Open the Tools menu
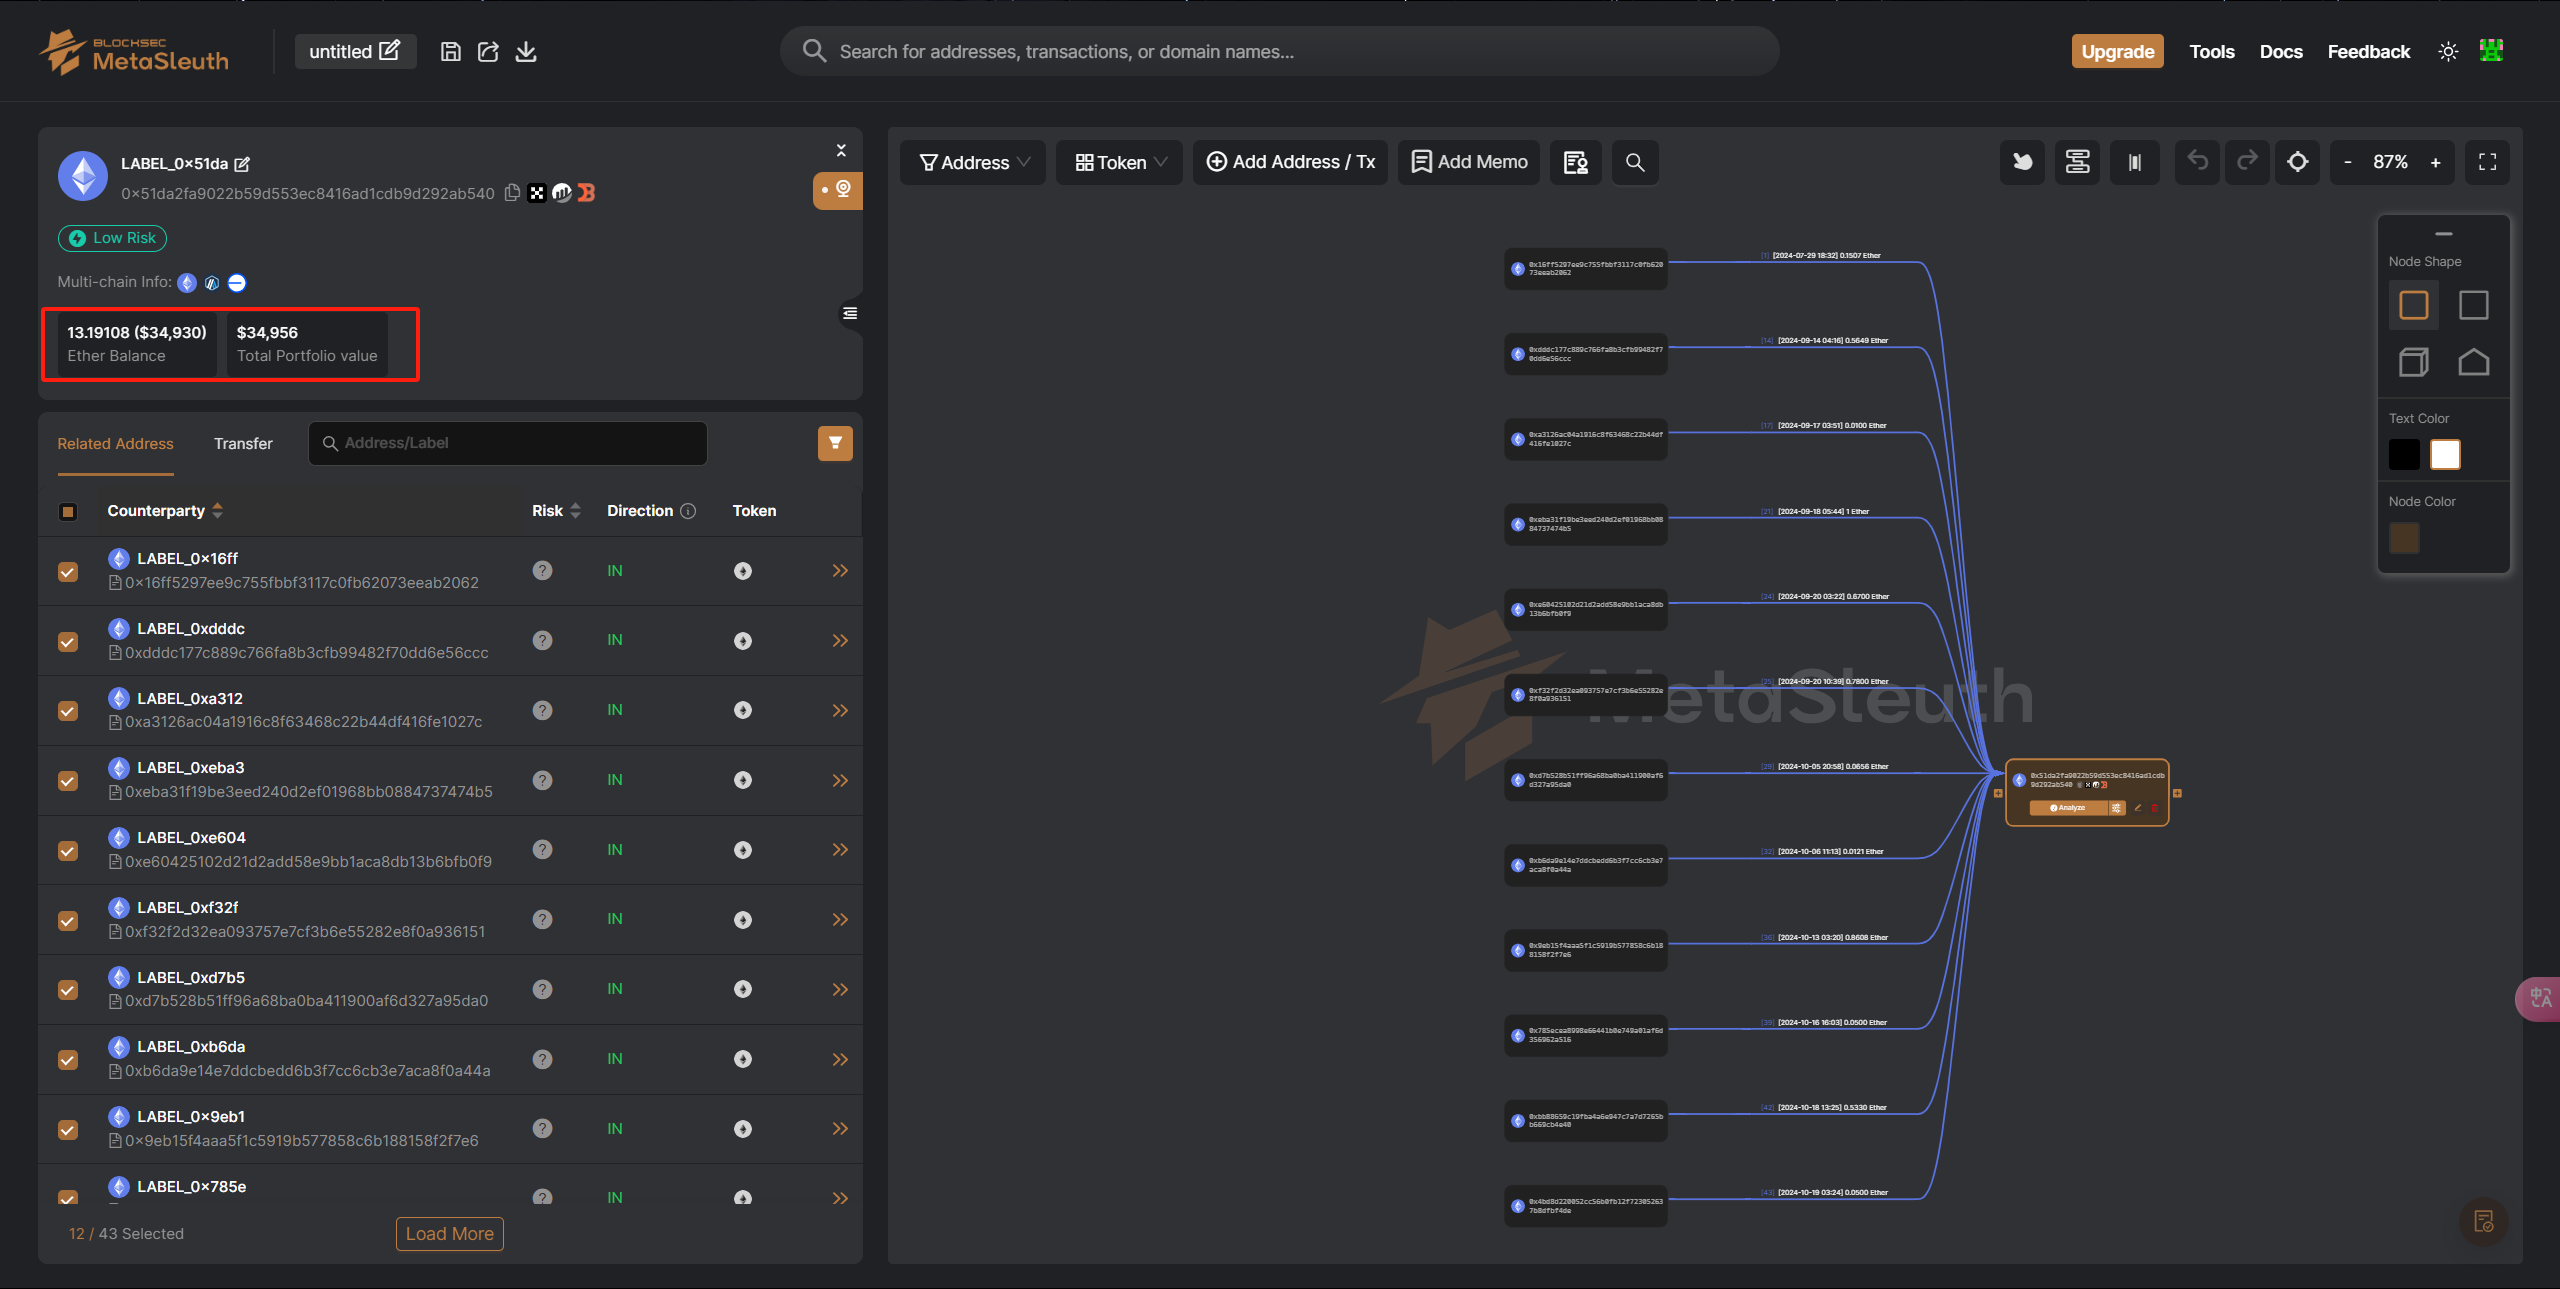 [2211, 52]
